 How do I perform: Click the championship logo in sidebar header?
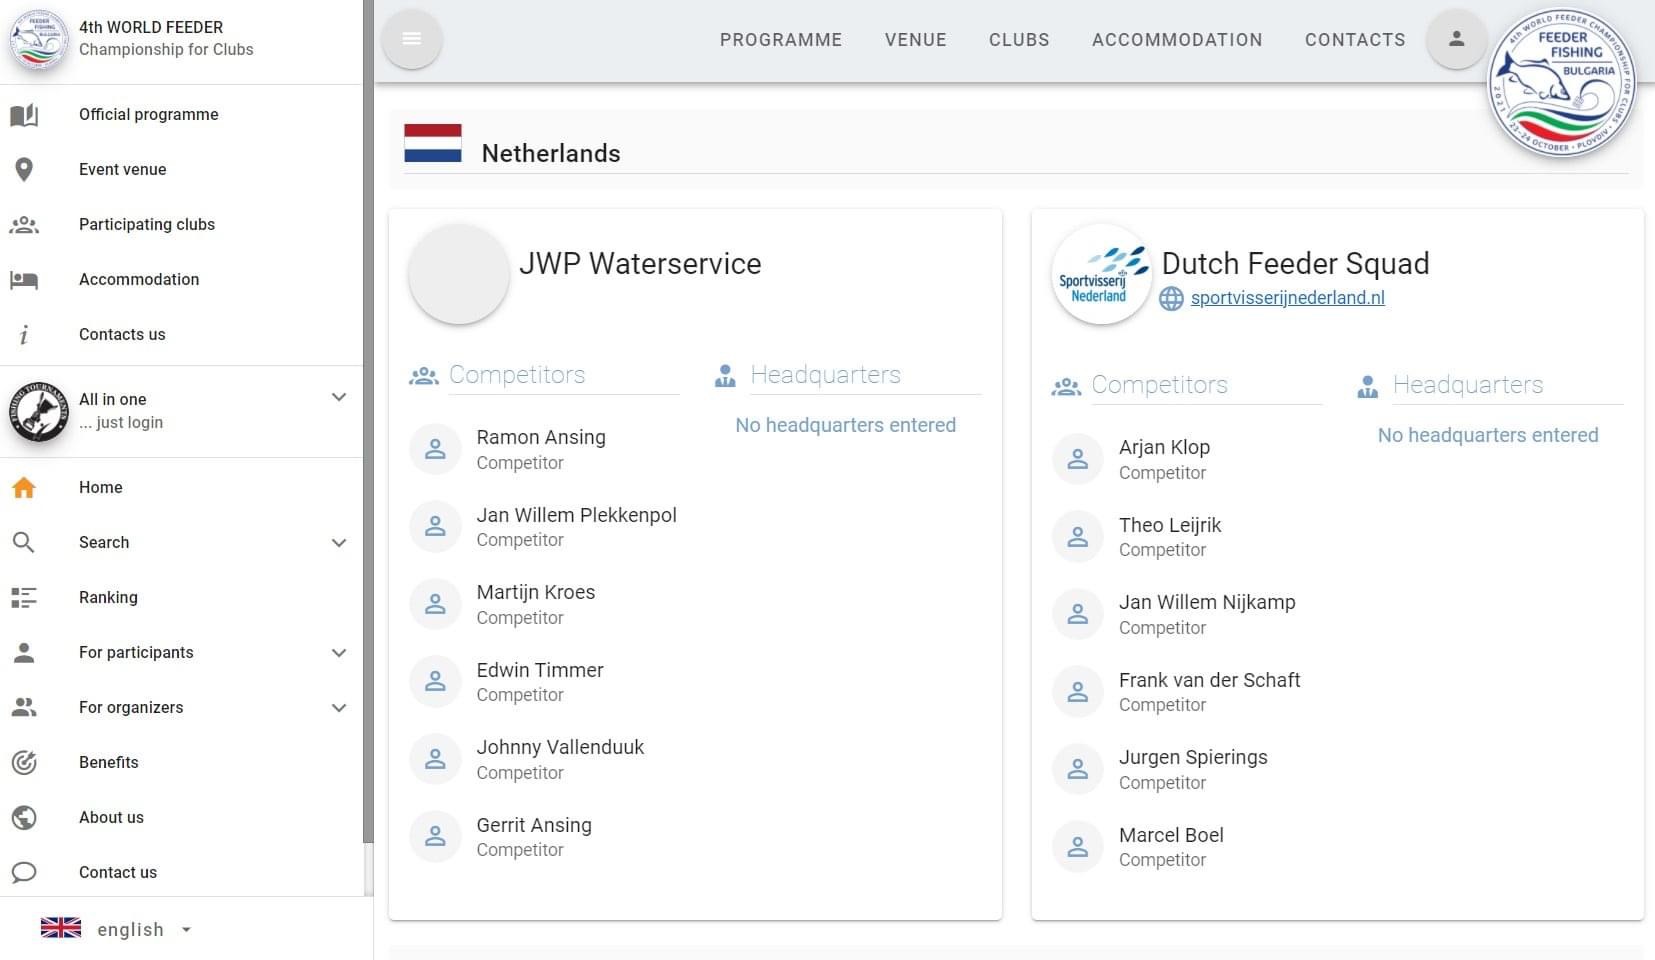pos(38,39)
